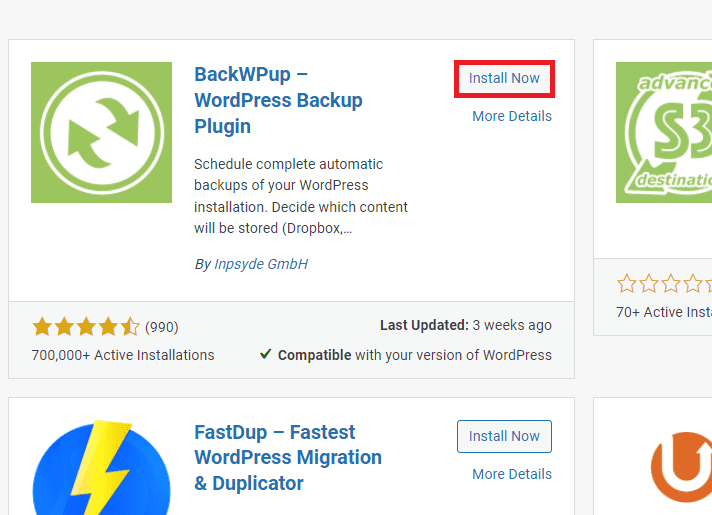The height and width of the screenshot is (515, 712).
Task: Open More Details for BackWPup
Action: coord(512,116)
